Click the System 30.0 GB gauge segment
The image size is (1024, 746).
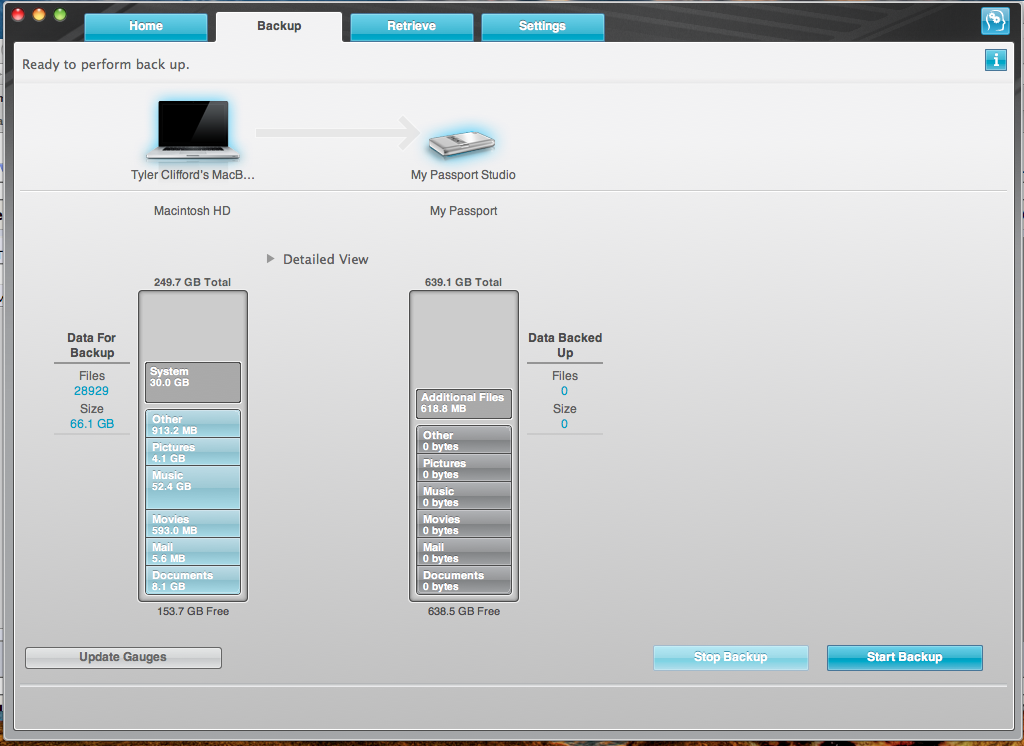pyautogui.click(x=193, y=382)
